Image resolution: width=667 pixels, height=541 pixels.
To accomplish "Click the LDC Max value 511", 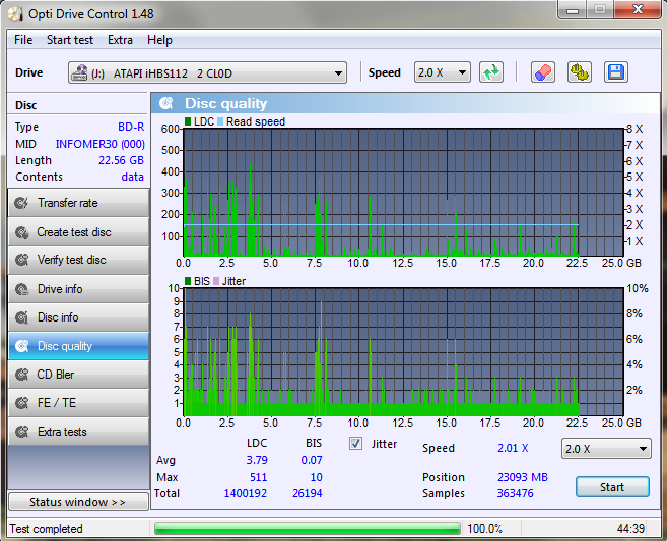I will click(259, 477).
